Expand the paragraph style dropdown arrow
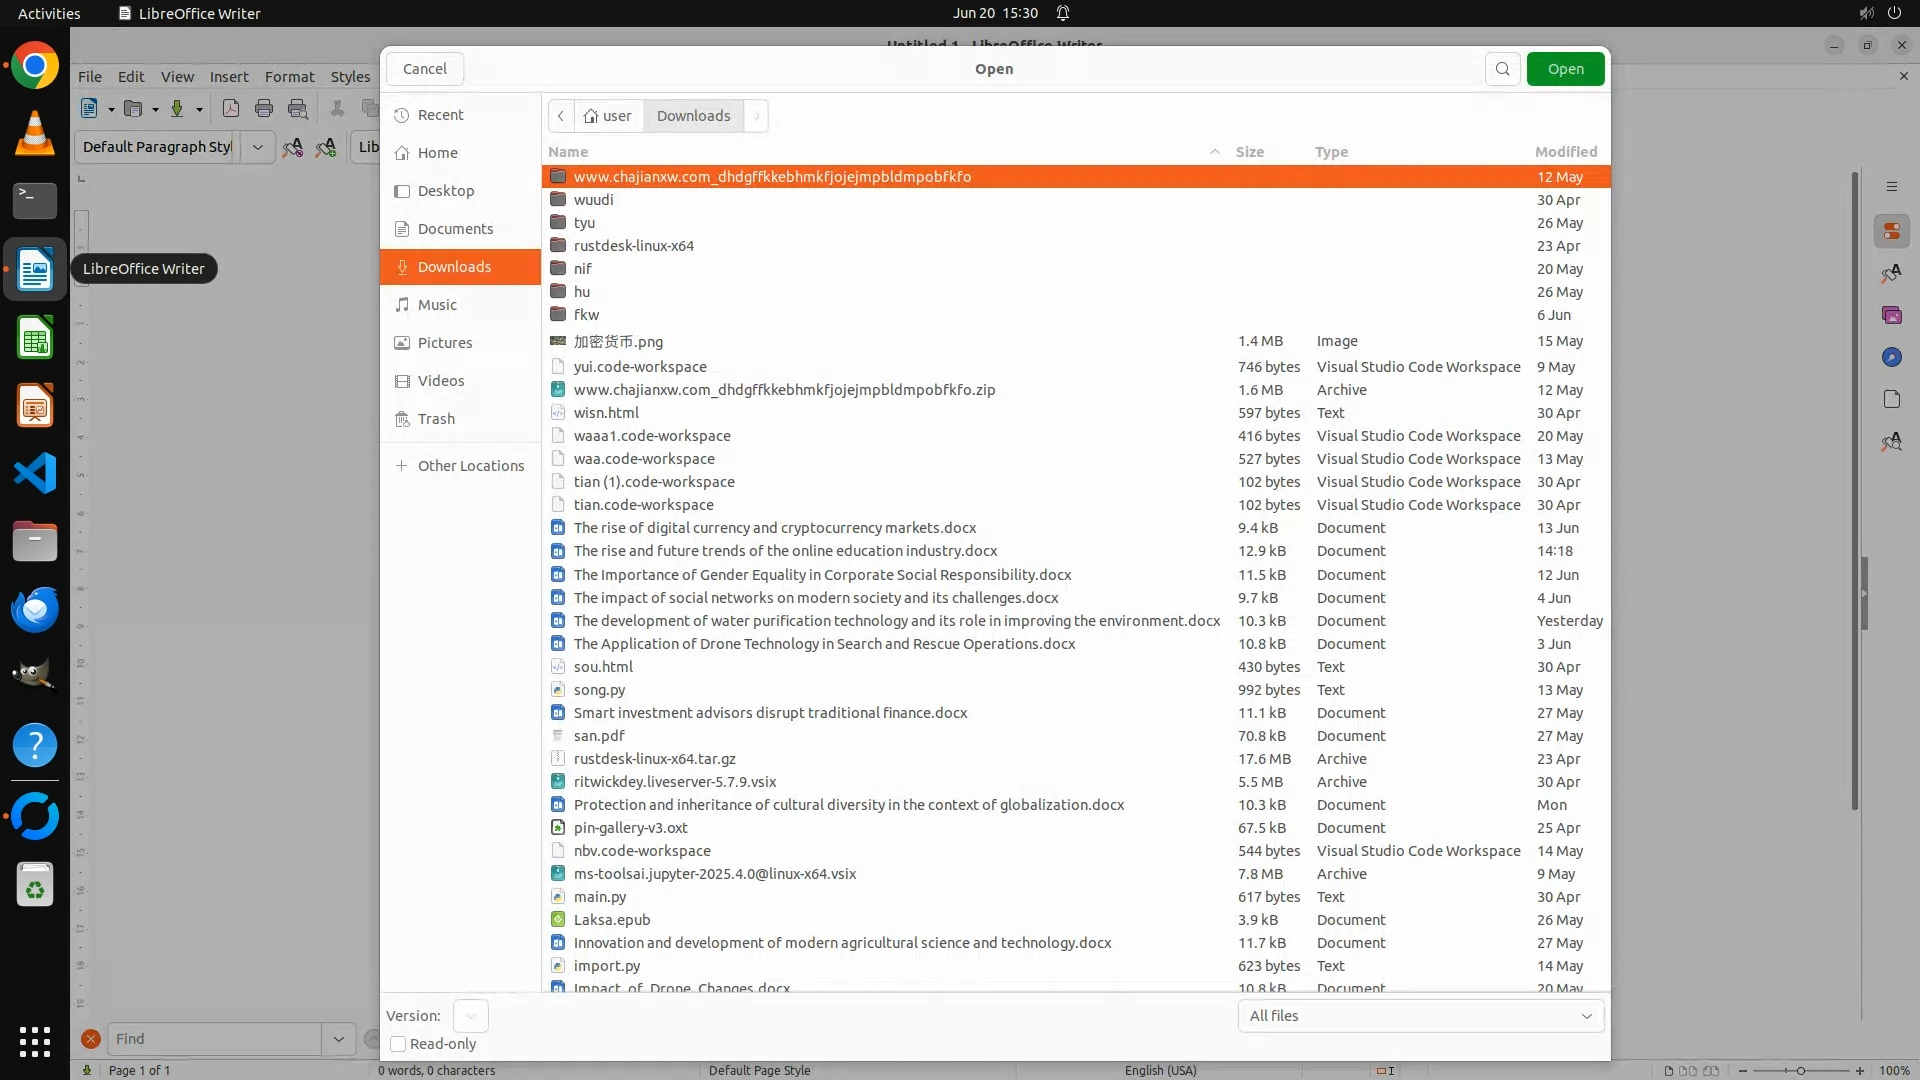The image size is (1920, 1080). [257, 147]
